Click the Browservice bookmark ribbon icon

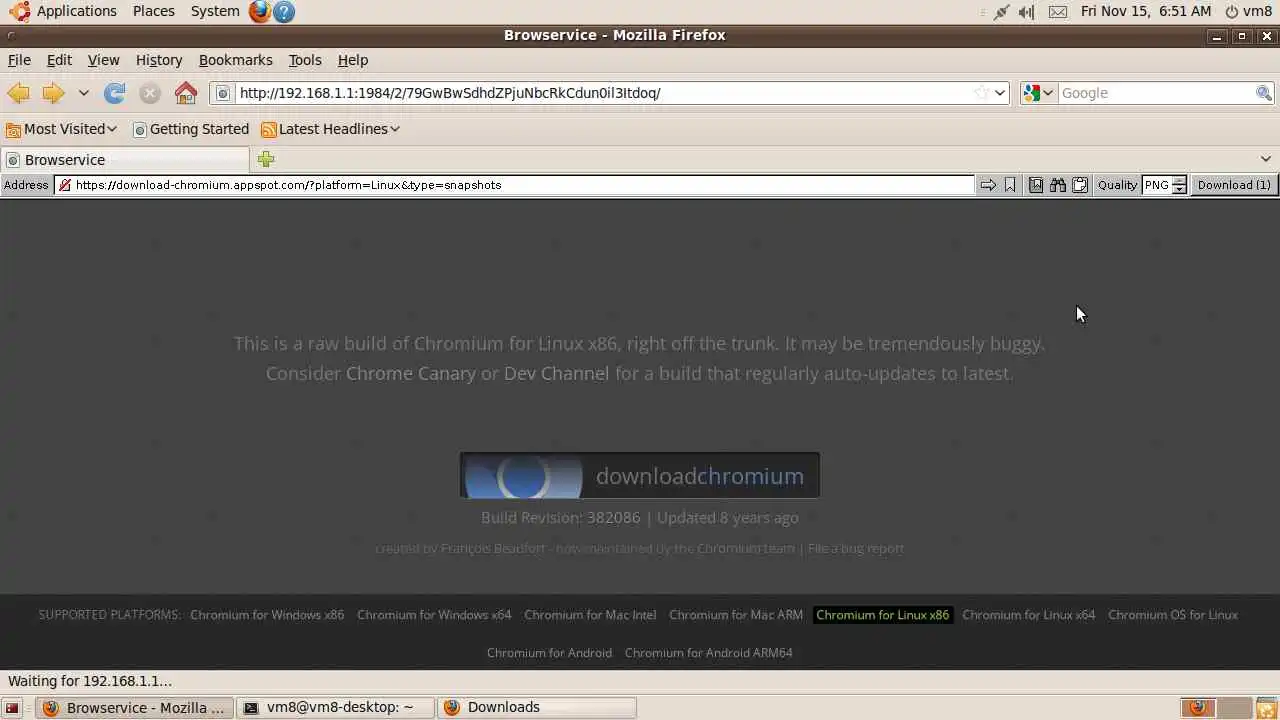(x=1010, y=185)
